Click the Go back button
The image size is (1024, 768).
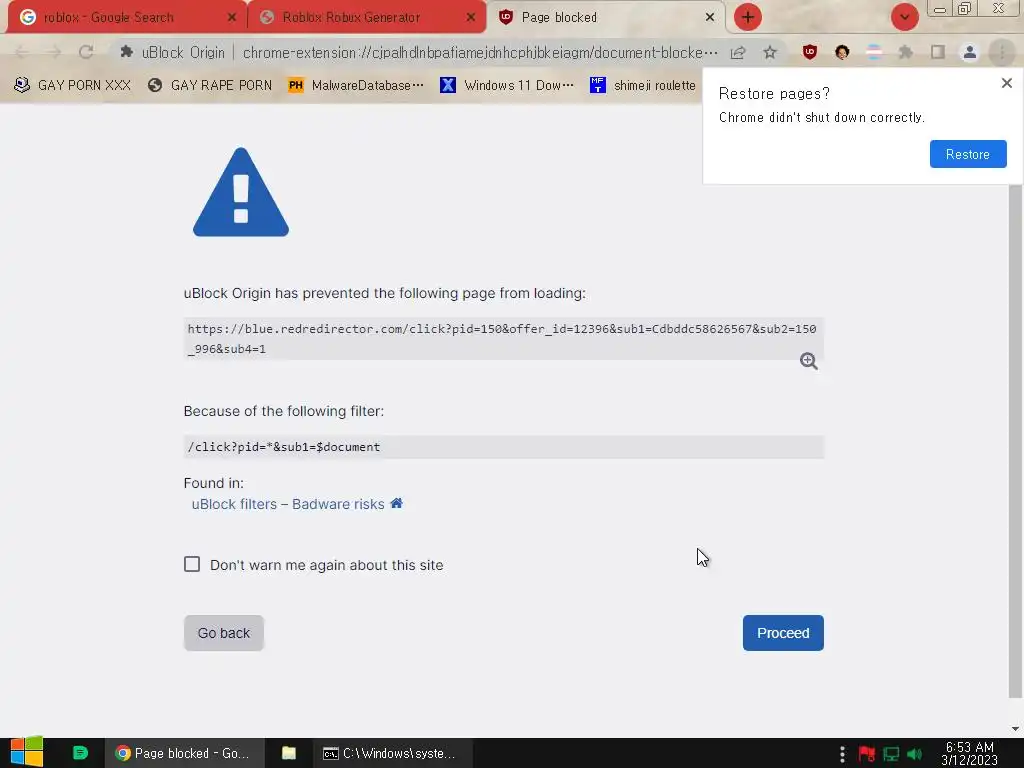pyautogui.click(x=223, y=633)
